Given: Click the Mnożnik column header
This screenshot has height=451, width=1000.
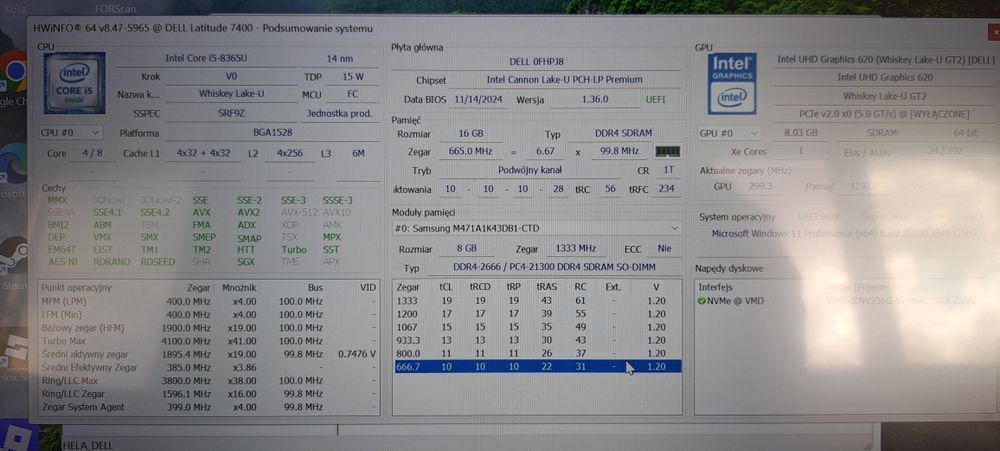Looking at the screenshot, I should click(239, 288).
